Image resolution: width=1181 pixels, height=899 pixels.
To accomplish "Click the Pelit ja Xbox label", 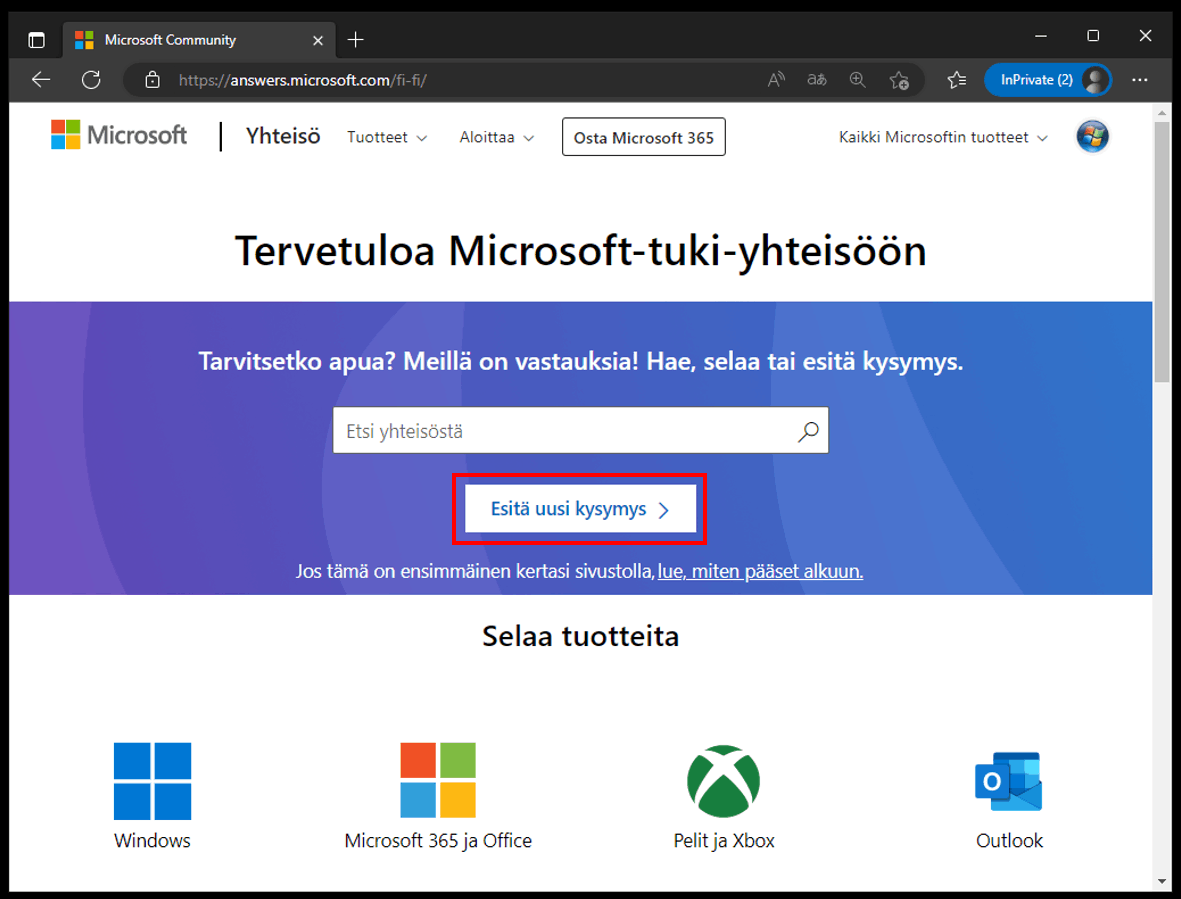I will [724, 840].
